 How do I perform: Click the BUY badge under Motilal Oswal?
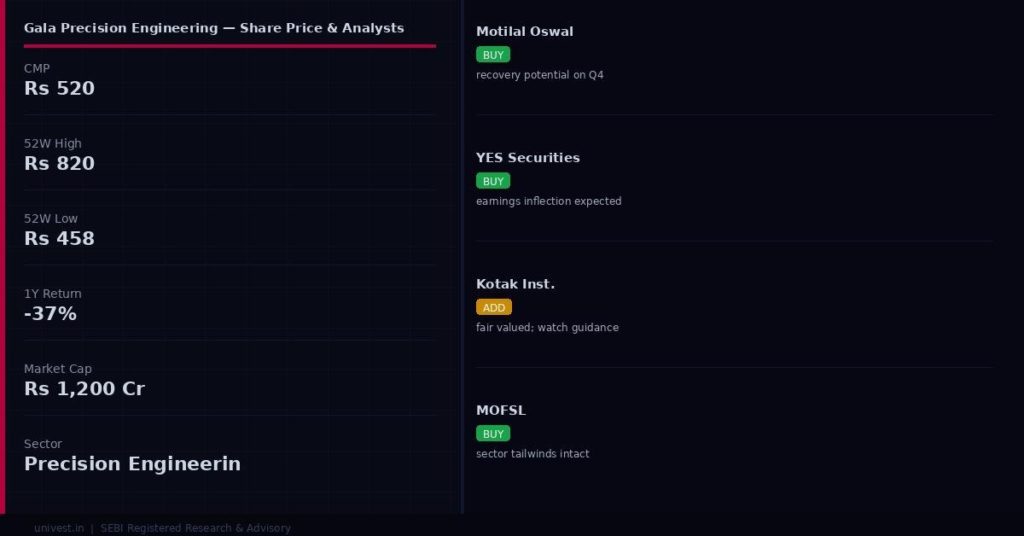coord(493,55)
